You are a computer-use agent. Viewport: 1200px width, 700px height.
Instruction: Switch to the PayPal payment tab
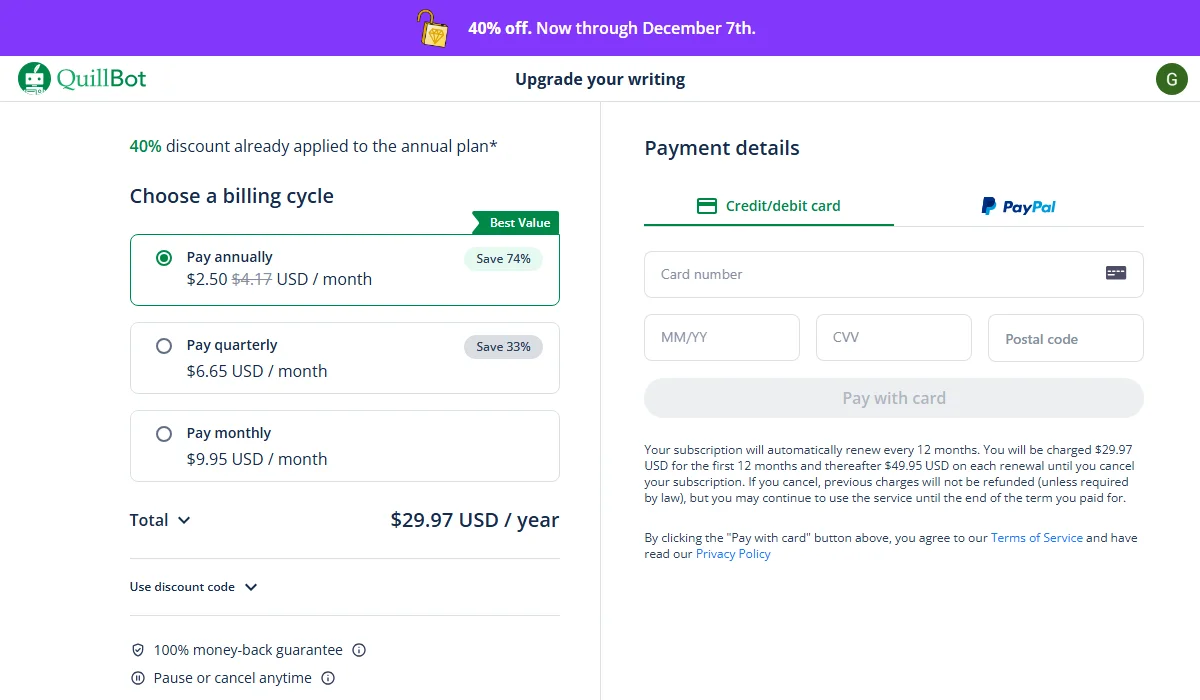(1018, 206)
